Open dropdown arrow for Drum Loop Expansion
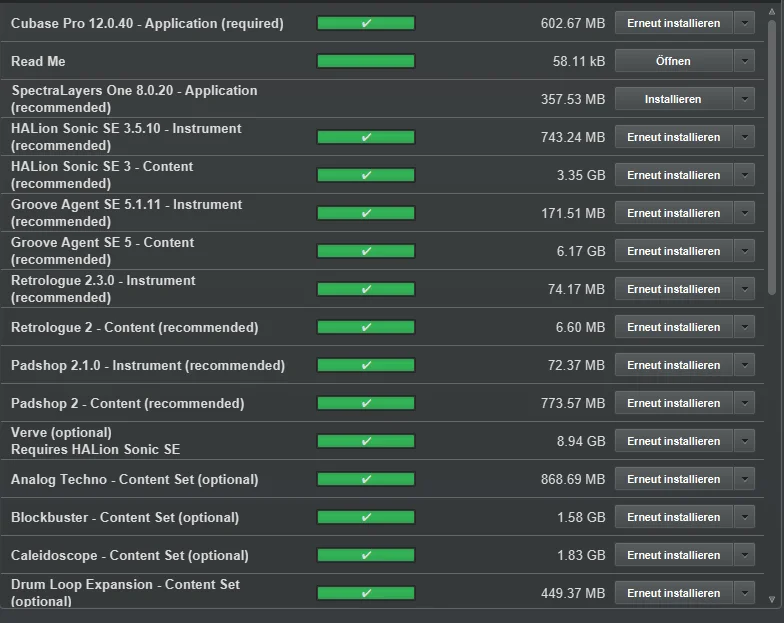Viewport: 784px width, 623px height. [744, 593]
